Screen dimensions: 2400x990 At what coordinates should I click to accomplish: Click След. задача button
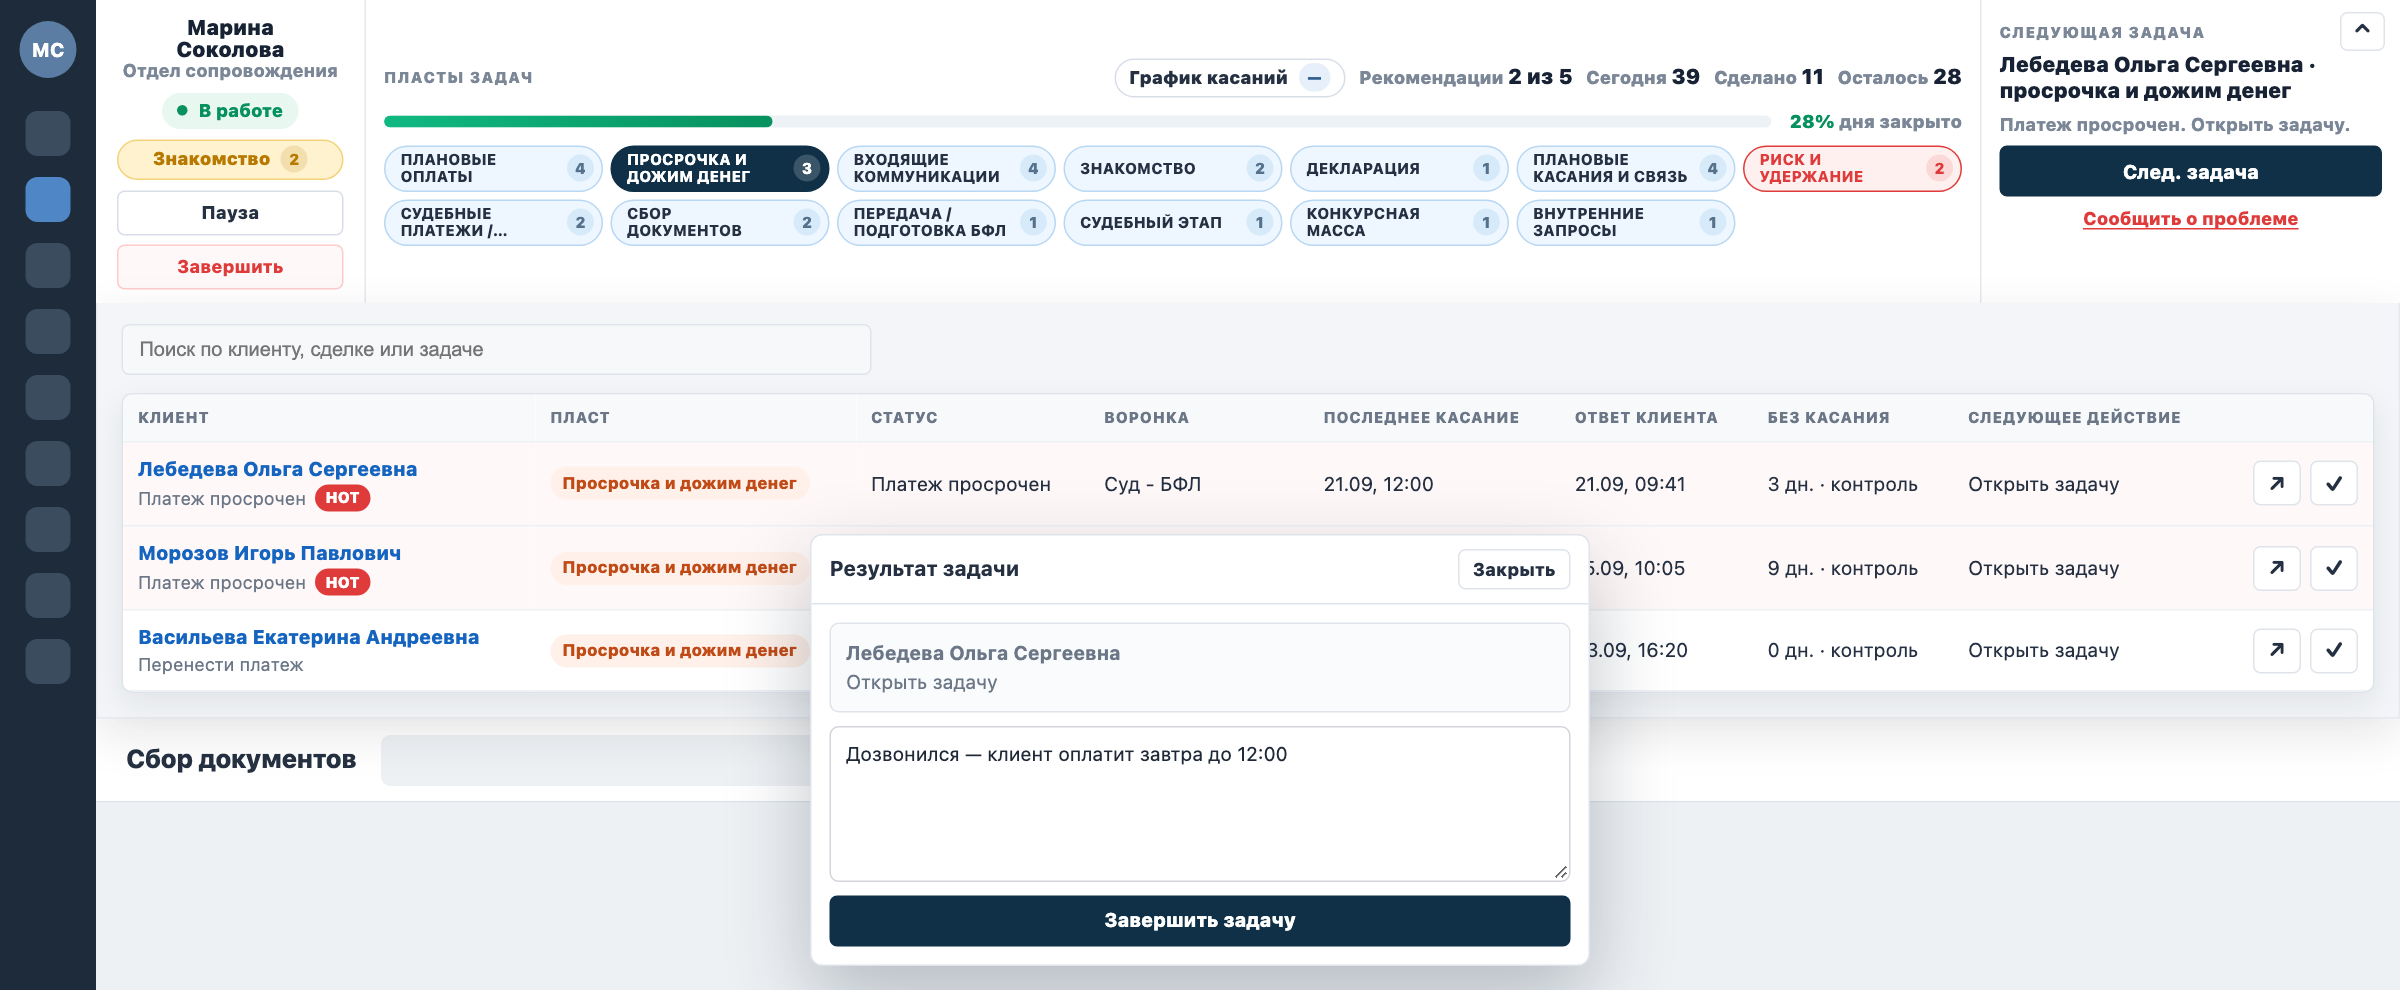tap(2190, 172)
